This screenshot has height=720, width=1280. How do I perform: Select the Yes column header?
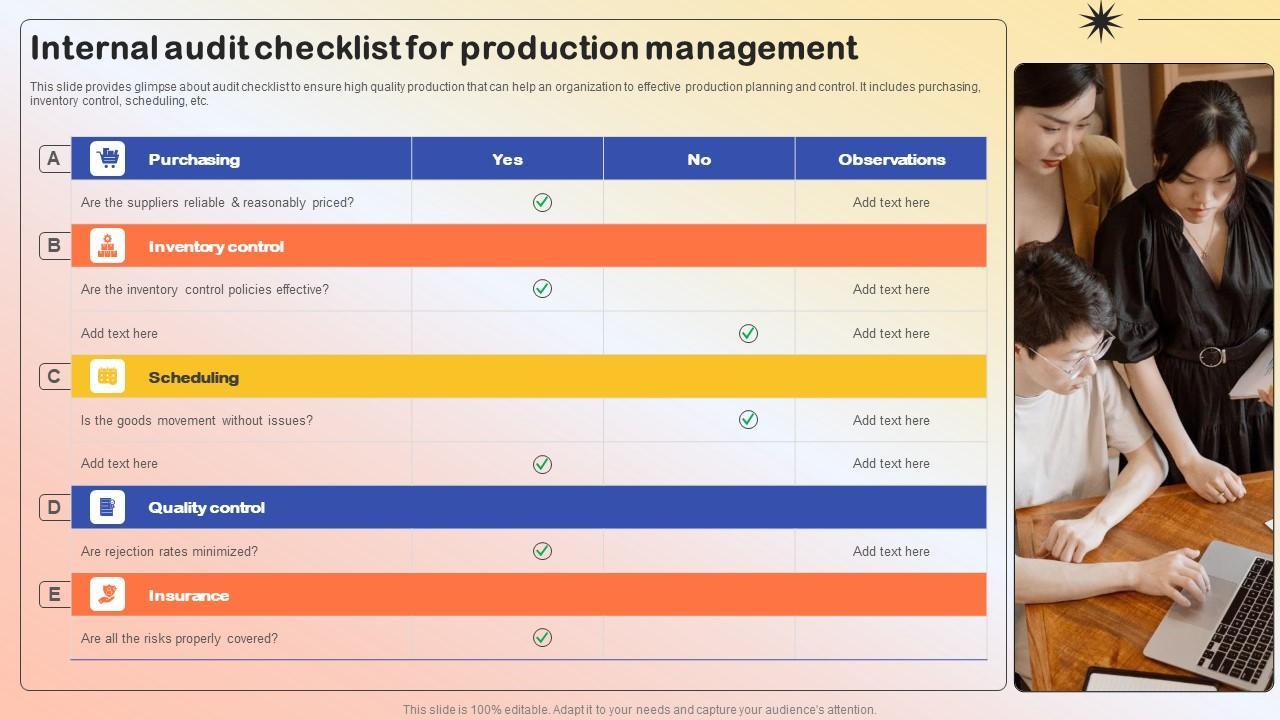(507, 159)
